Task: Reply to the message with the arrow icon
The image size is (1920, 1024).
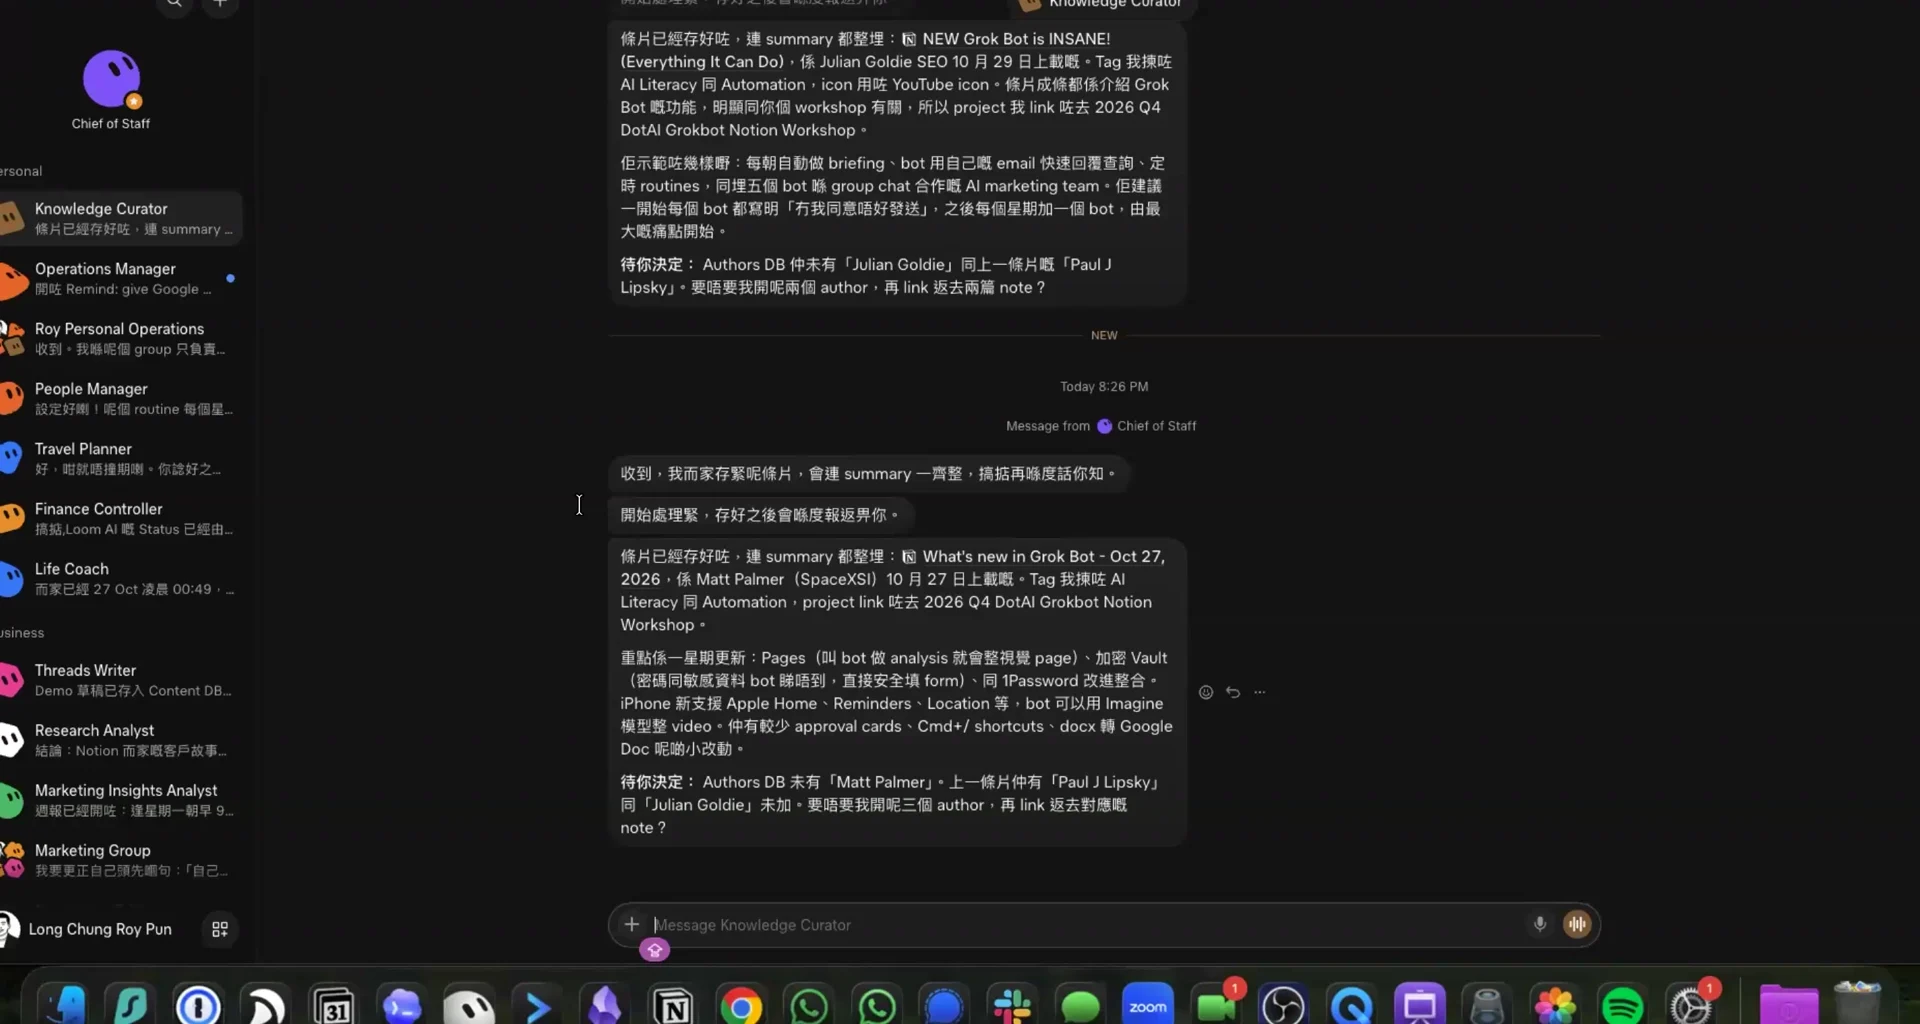Action: (1233, 692)
